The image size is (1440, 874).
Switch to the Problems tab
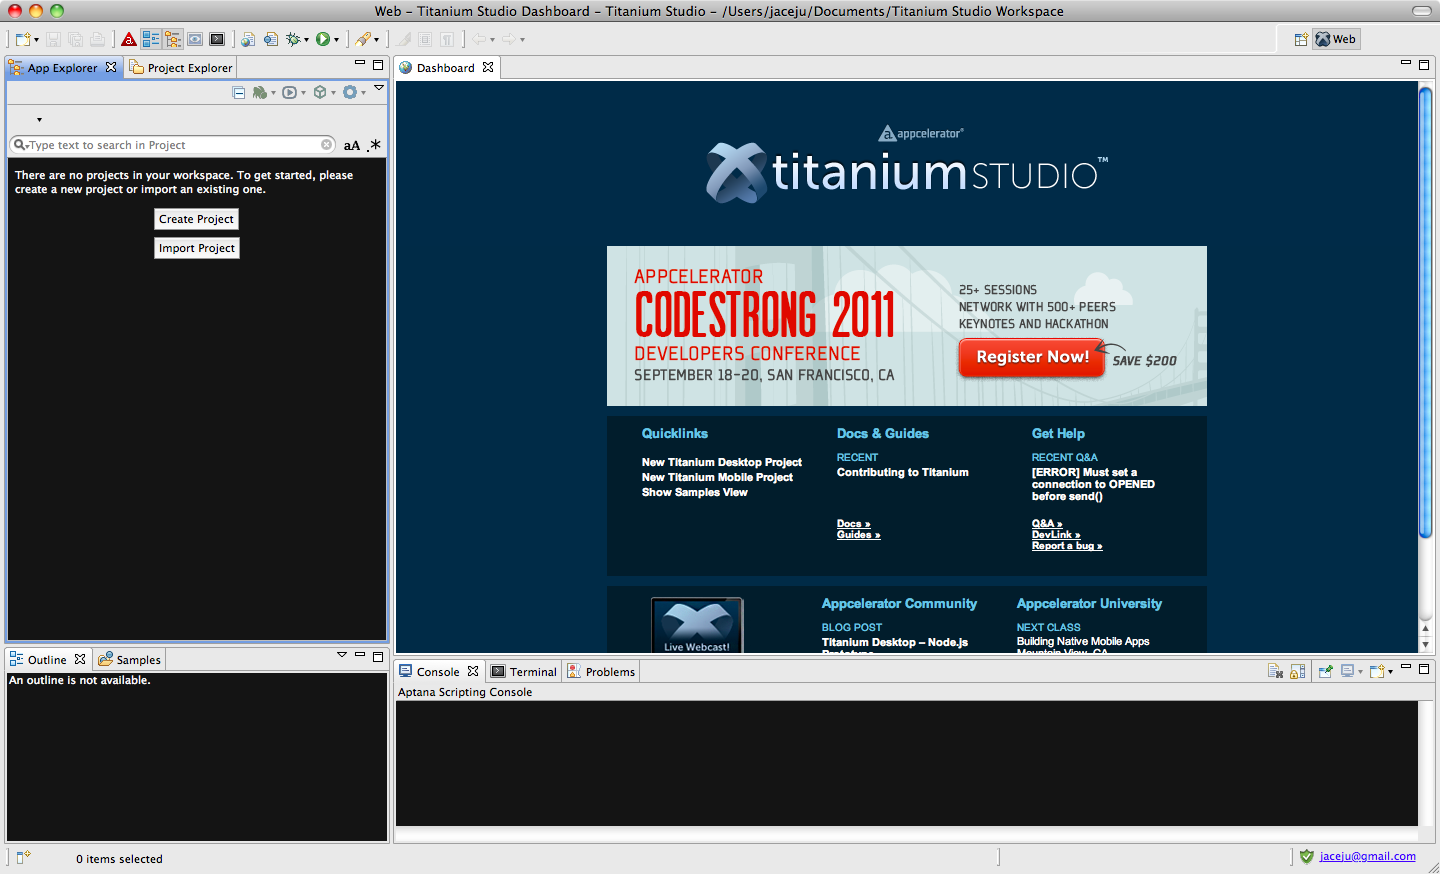602,672
